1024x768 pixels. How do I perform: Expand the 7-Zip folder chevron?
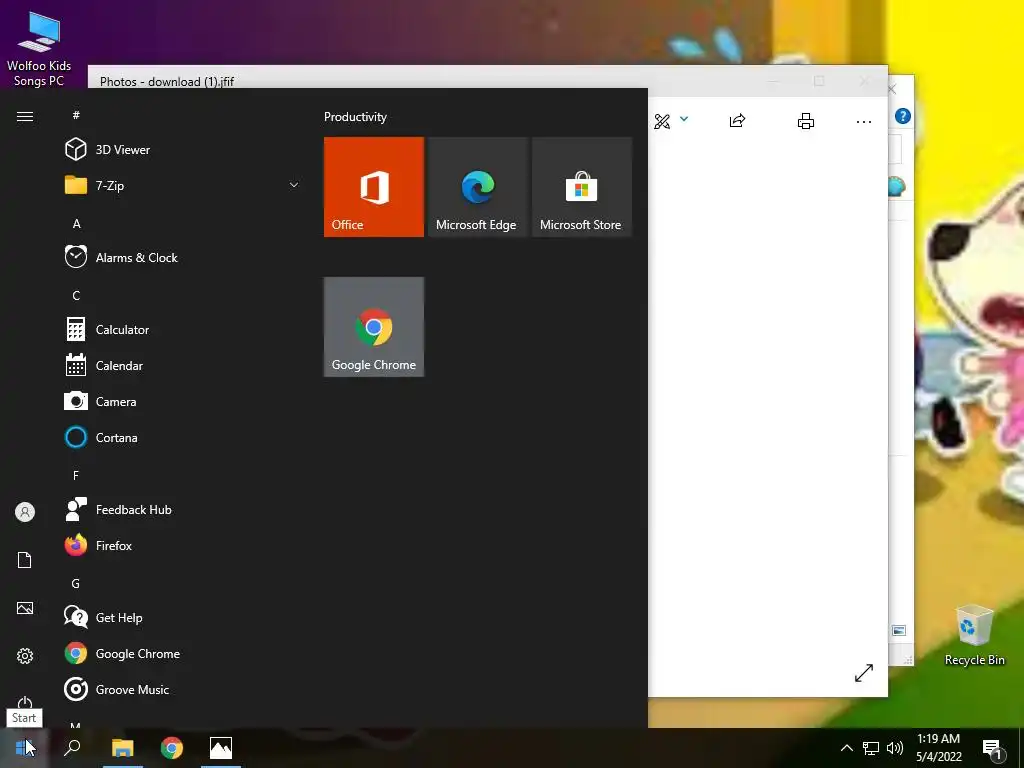click(294, 185)
